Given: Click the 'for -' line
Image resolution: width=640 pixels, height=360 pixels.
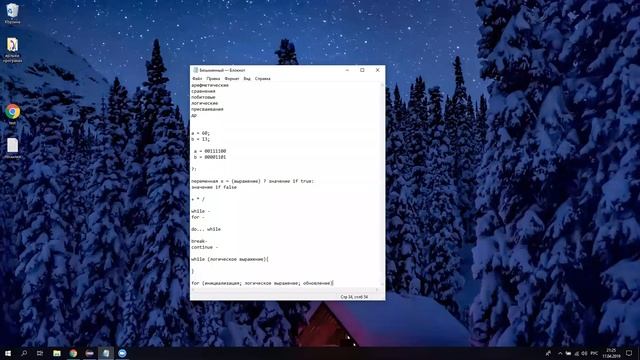Looking at the screenshot, I should 198,217.
